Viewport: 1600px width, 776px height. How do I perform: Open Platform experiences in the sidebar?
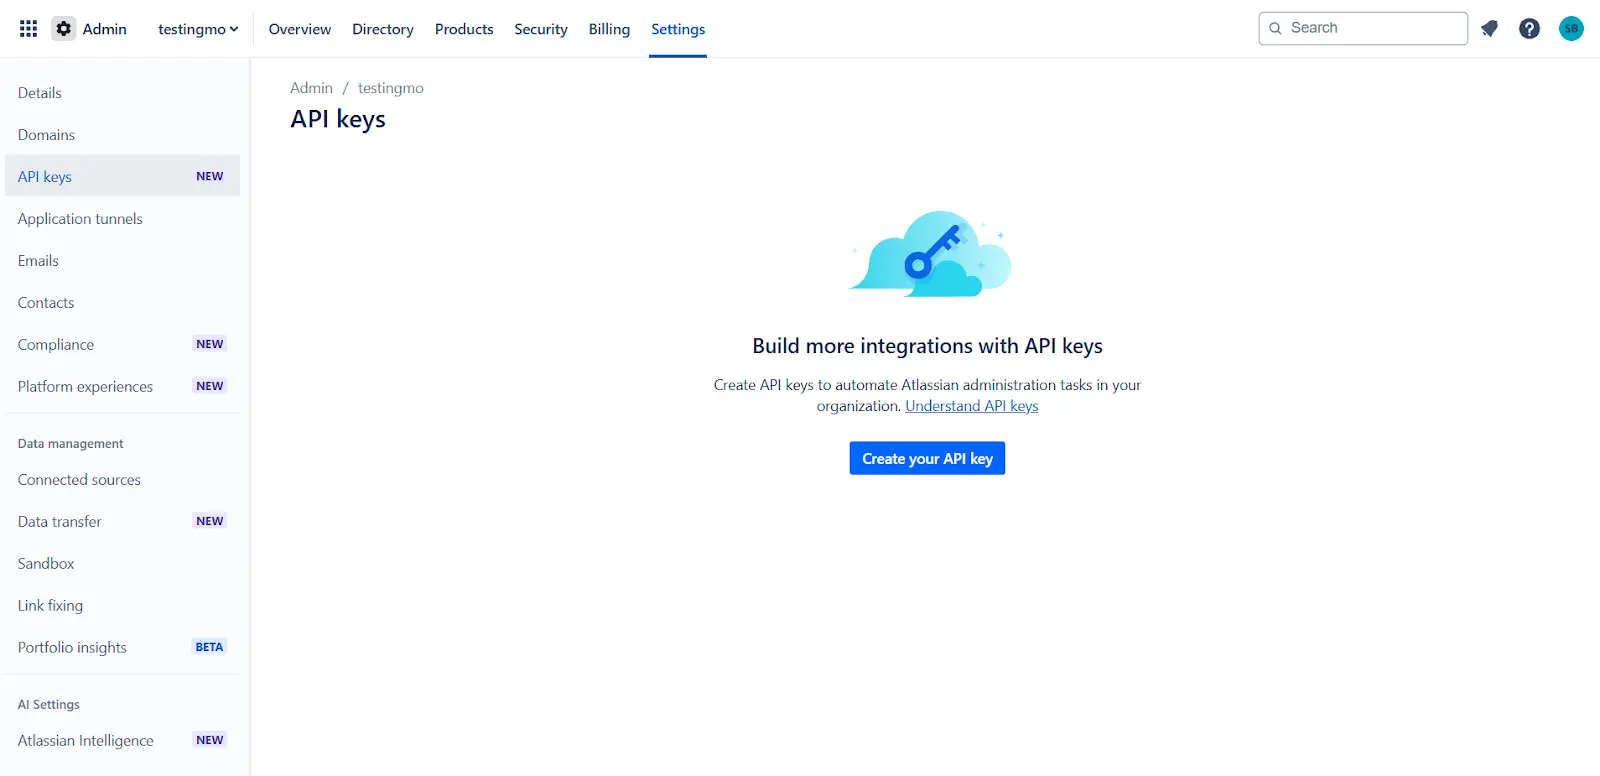coord(122,387)
